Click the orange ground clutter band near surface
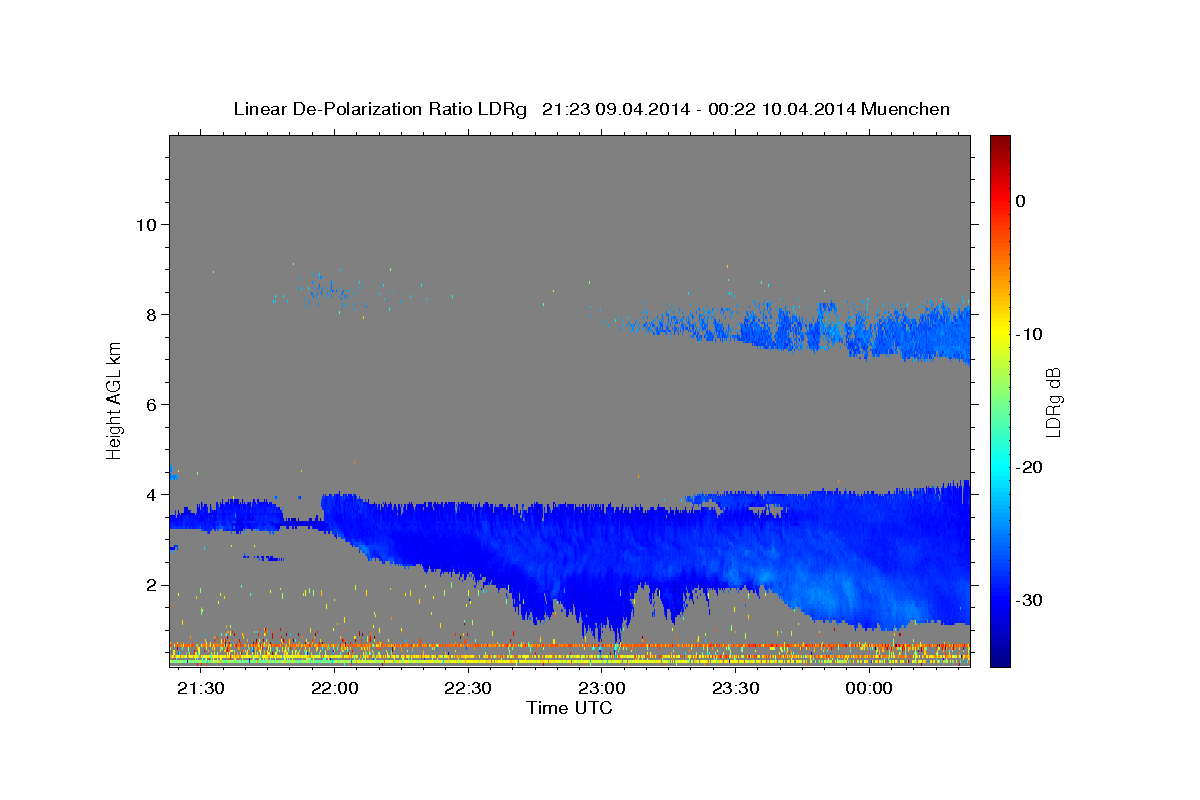This screenshot has height=800, width=1200. 569,646
